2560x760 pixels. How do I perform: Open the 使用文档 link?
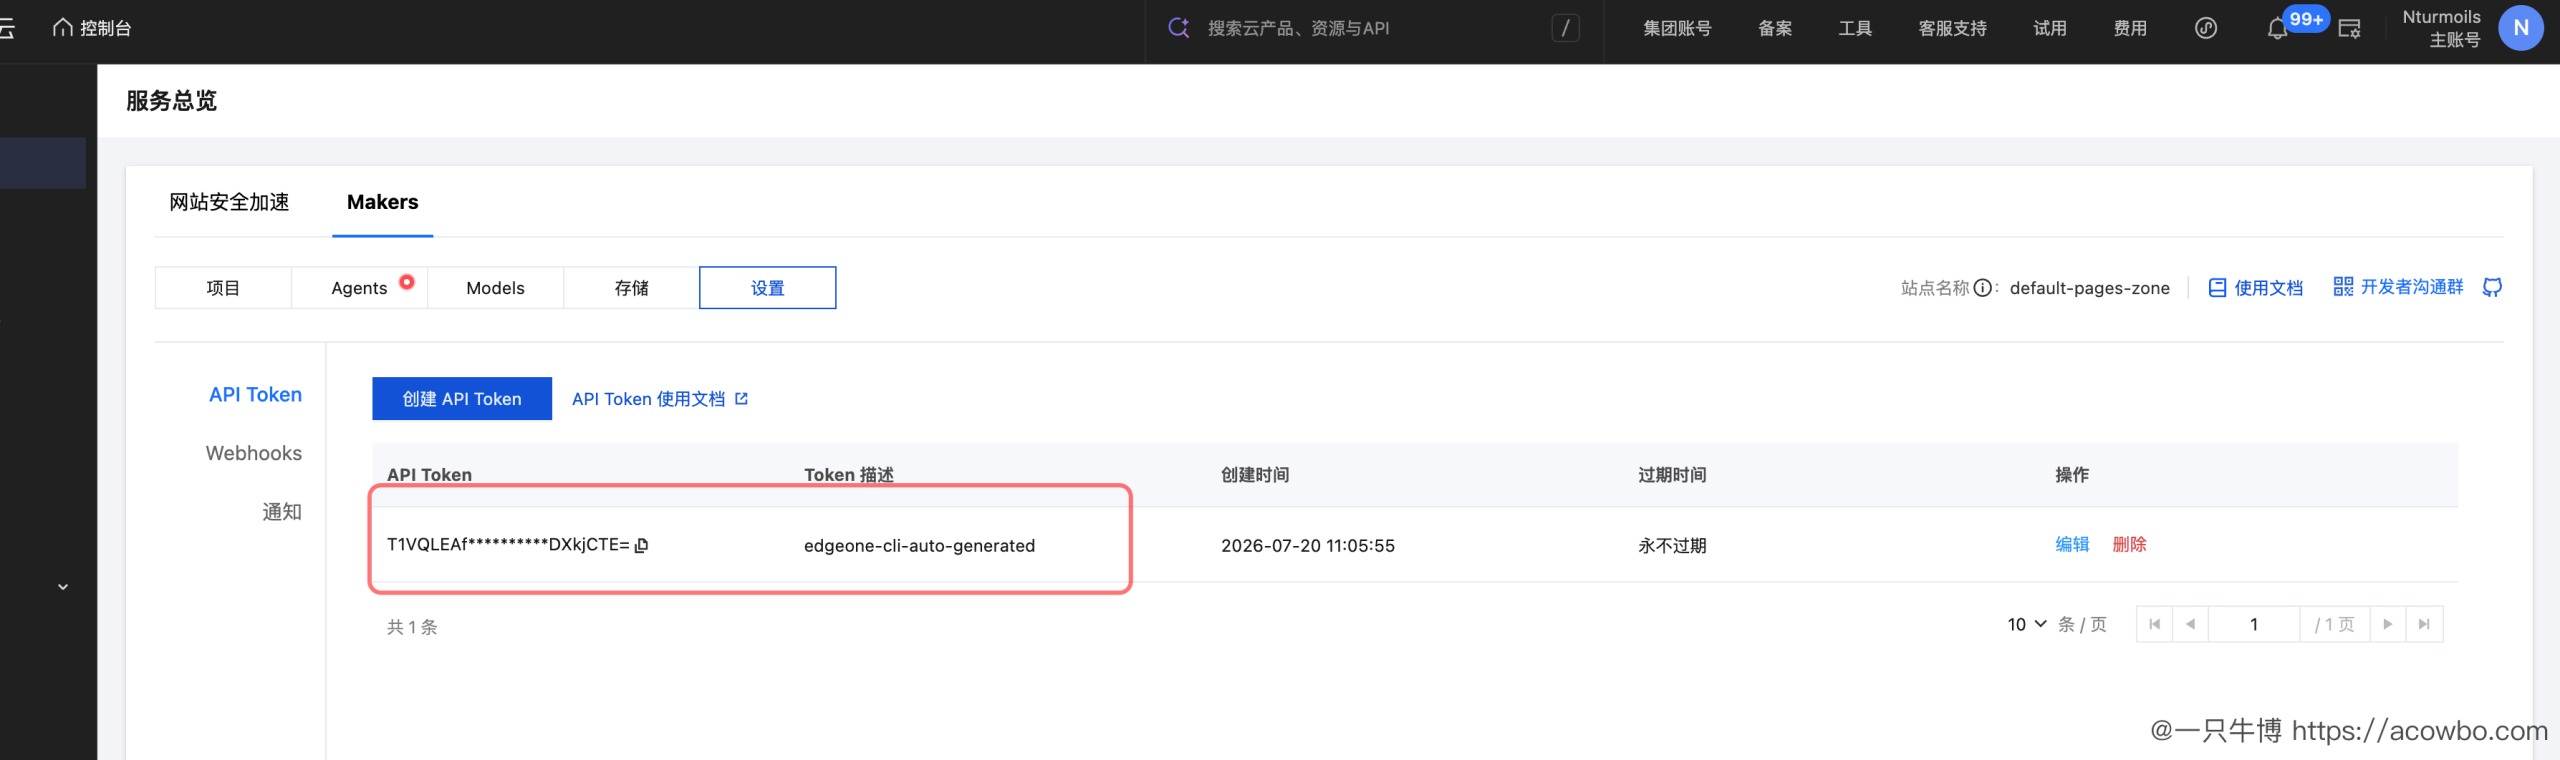2255,288
